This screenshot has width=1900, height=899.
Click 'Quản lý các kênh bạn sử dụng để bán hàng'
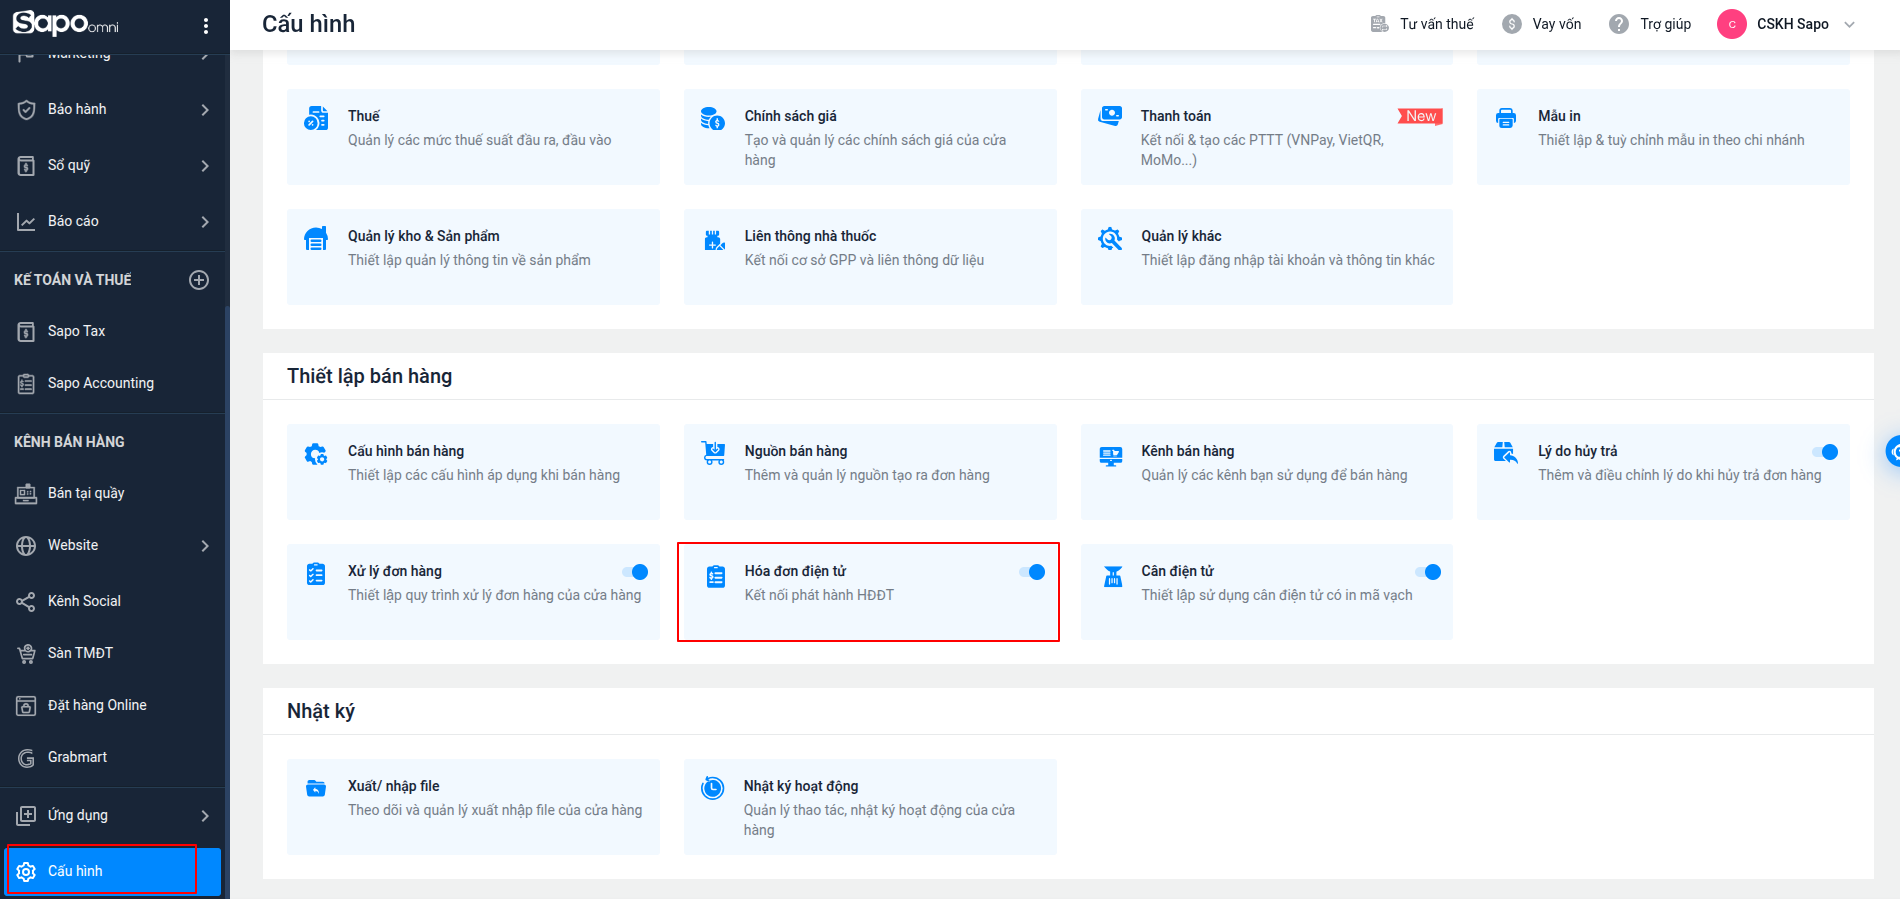click(x=1274, y=475)
